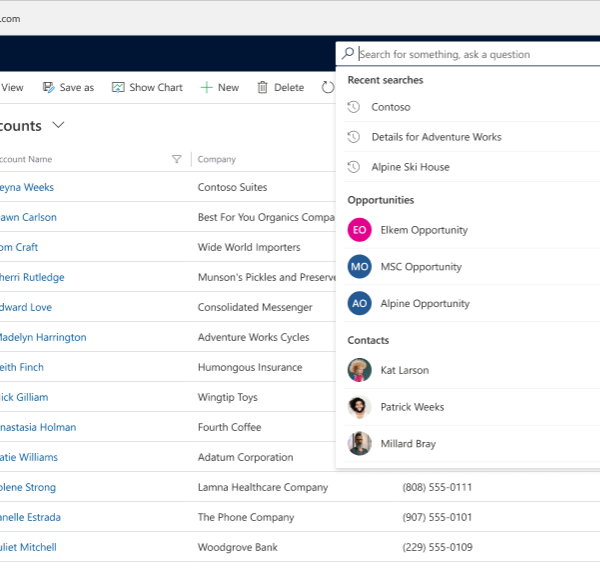Screen dimensions: 600x570
Task: Open the Gilliam account link
Action: coord(24,397)
